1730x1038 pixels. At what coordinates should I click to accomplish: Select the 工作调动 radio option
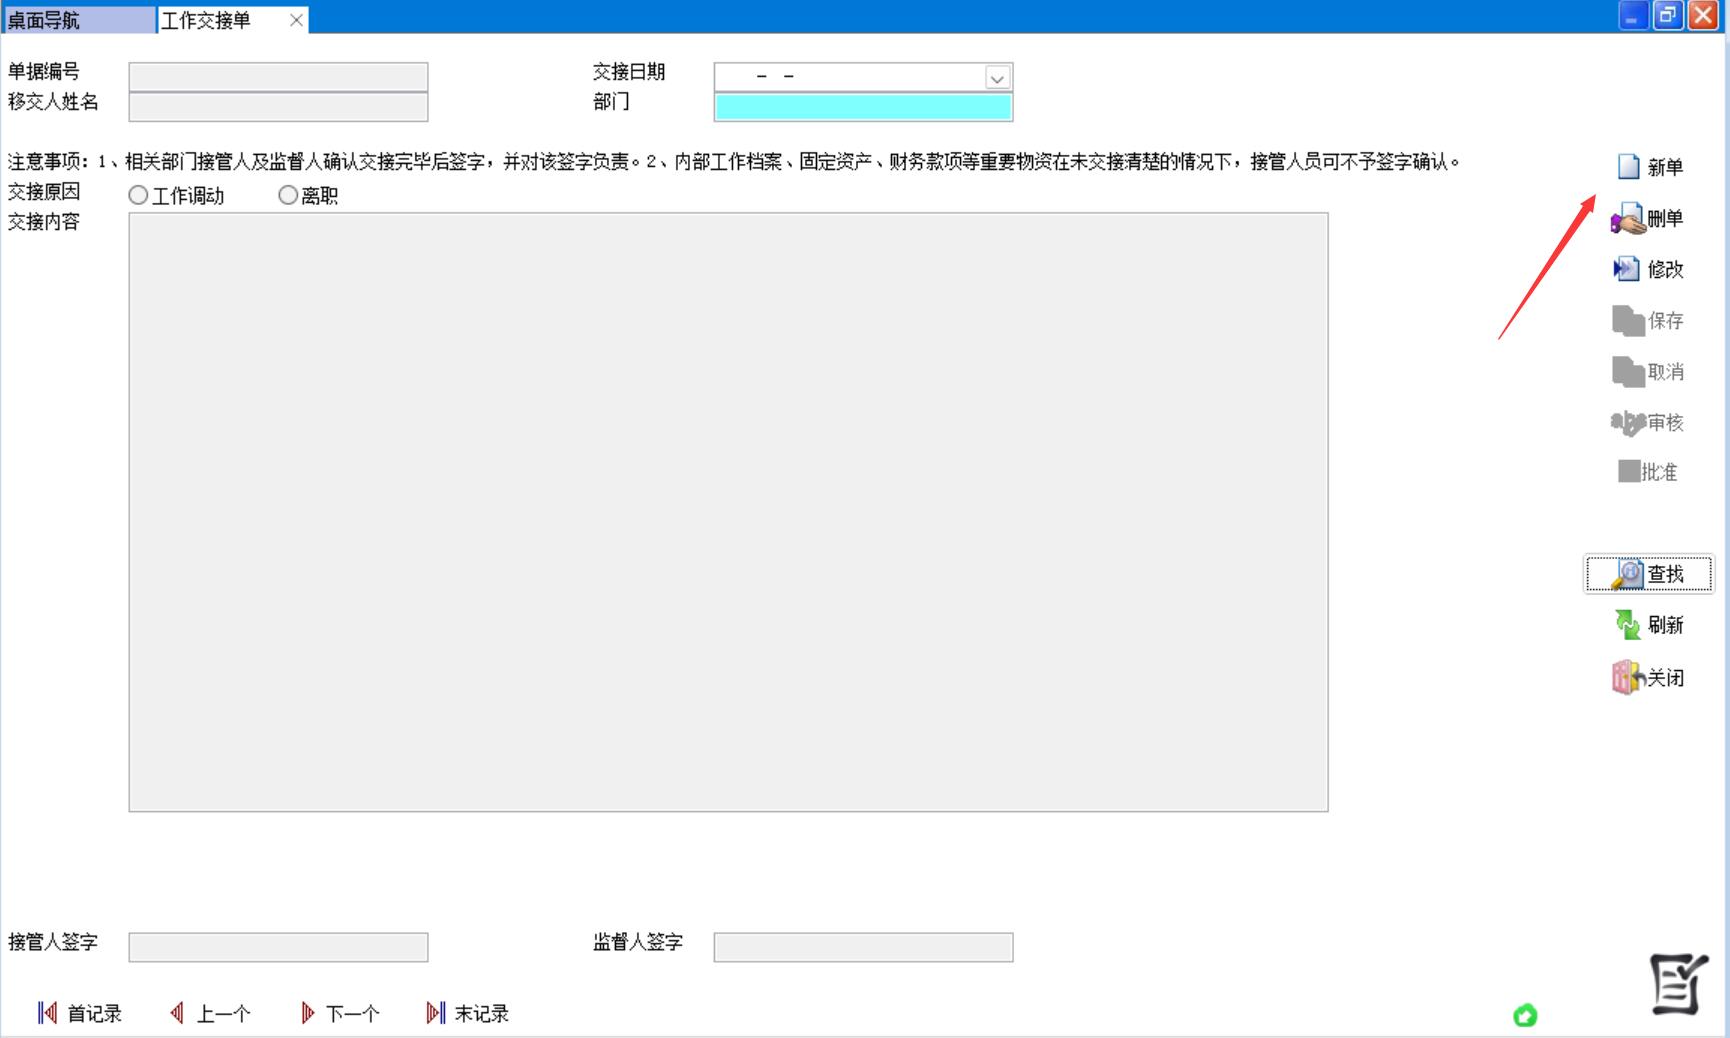[x=139, y=196]
